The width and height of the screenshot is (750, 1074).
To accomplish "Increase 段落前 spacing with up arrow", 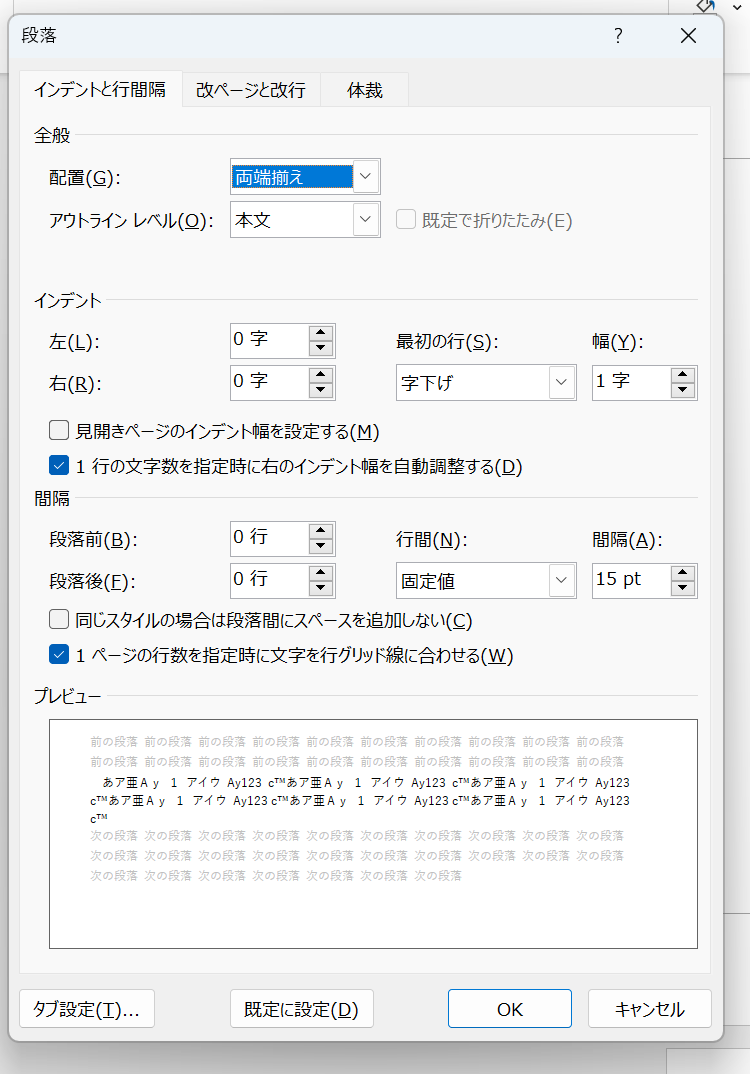I will (321, 531).
